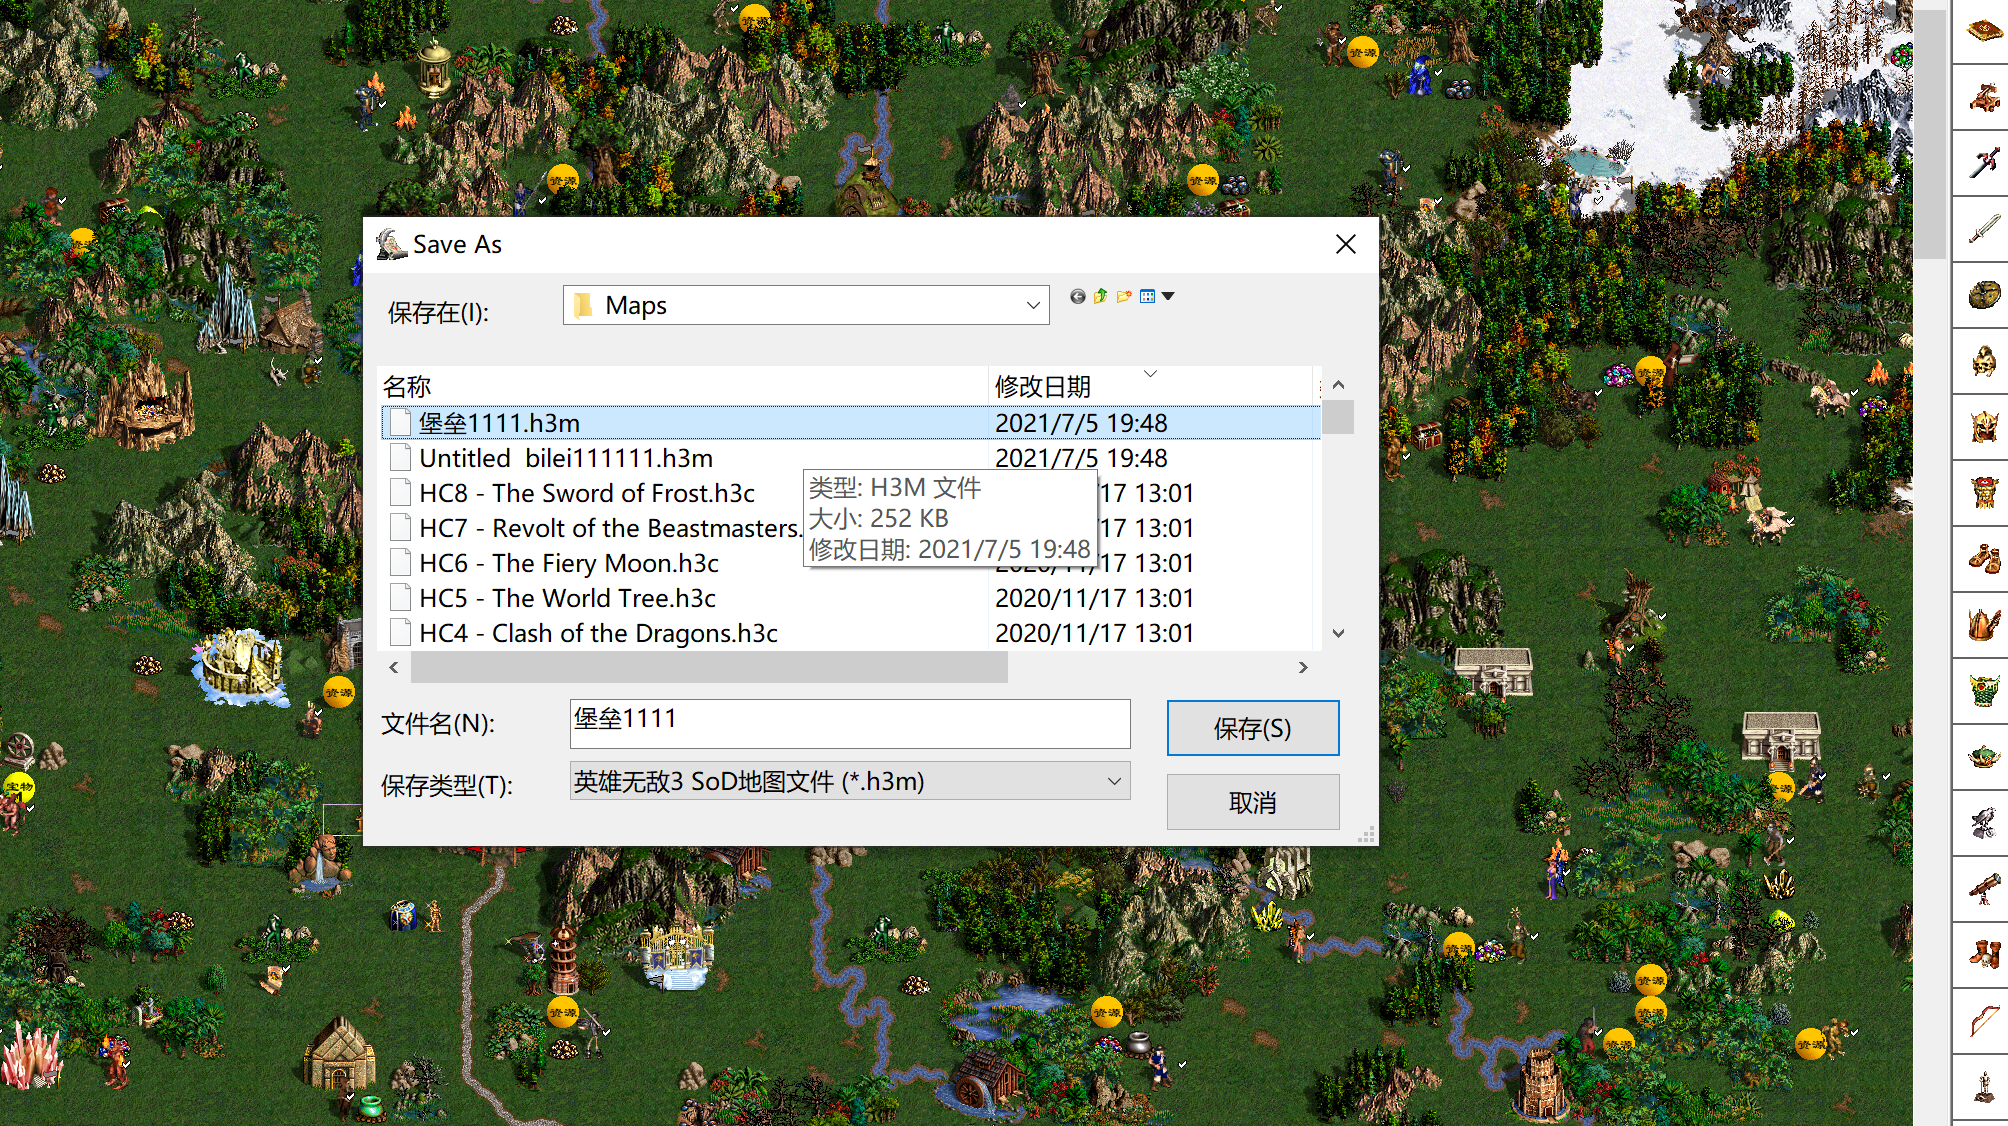The image size is (2008, 1126).
Task: Close the Save As dialog
Action: (x=1346, y=244)
